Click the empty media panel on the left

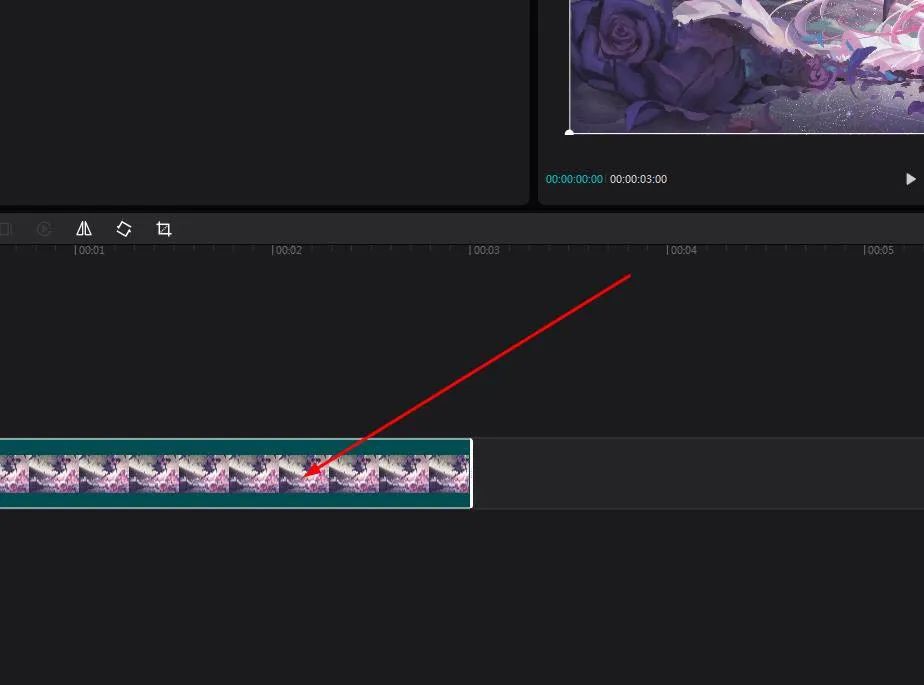click(264, 101)
